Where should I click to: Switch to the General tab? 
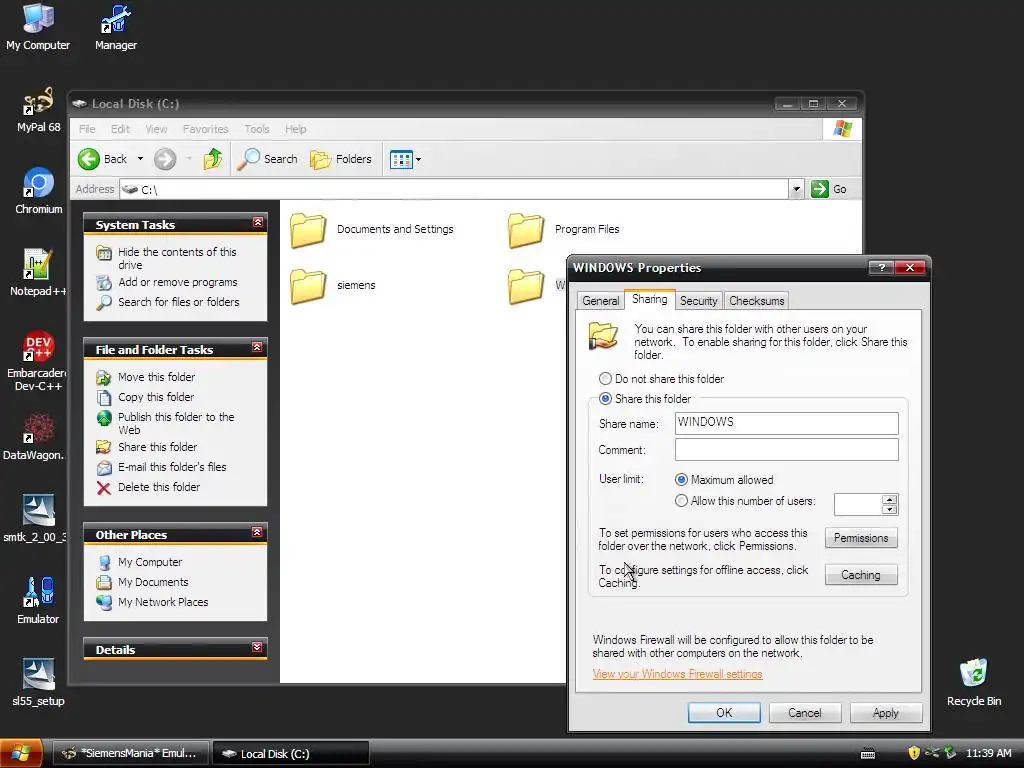(x=600, y=300)
